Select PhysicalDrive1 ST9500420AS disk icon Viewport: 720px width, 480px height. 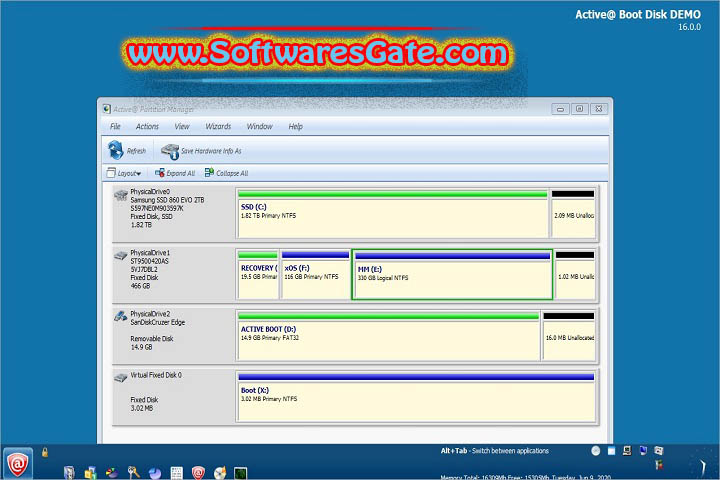pyautogui.click(x=120, y=255)
